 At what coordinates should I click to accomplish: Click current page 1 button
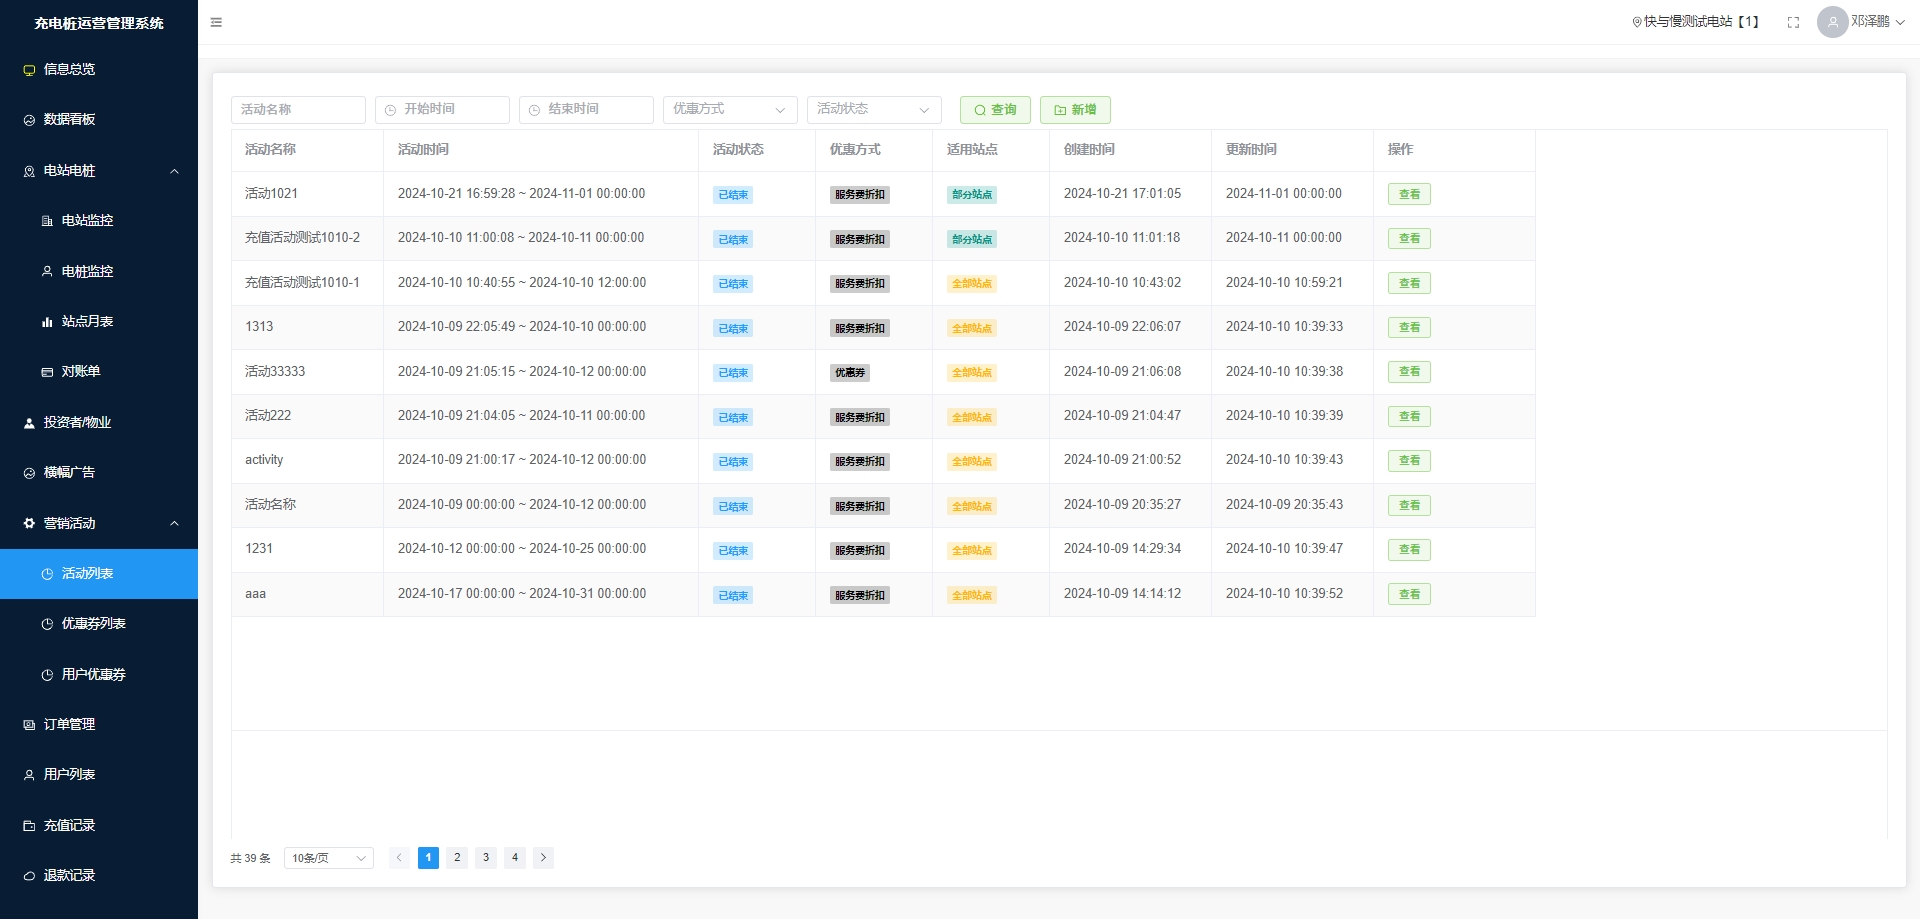point(428,858)
